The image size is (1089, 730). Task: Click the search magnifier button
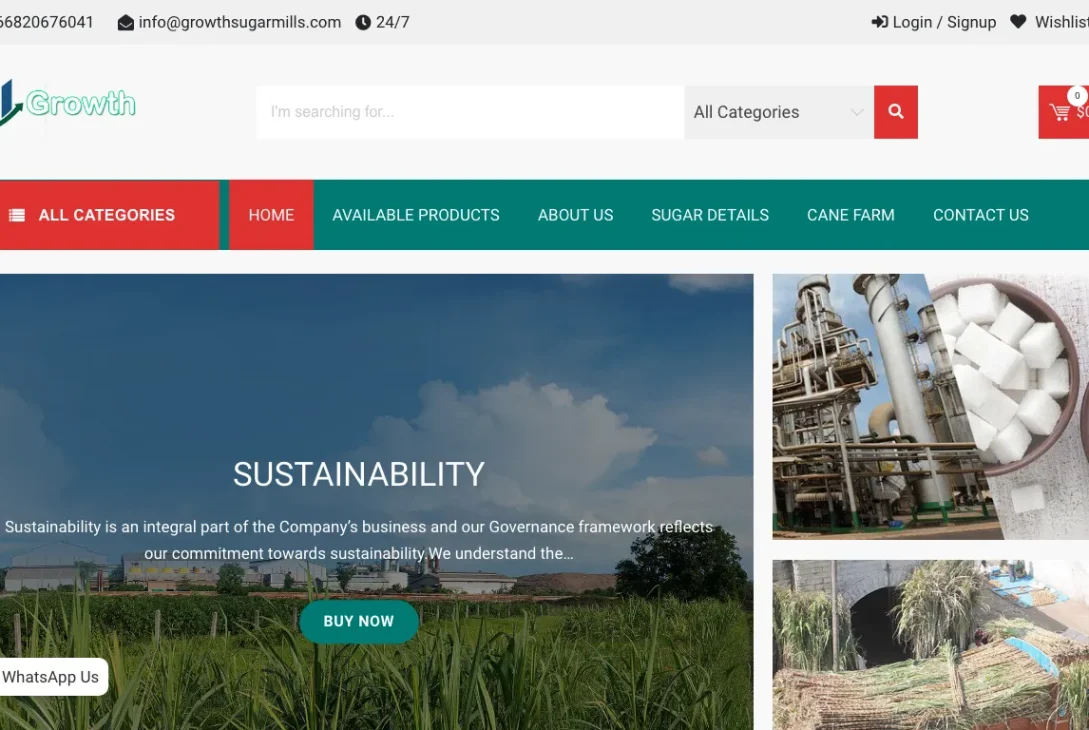coord(895,111)
